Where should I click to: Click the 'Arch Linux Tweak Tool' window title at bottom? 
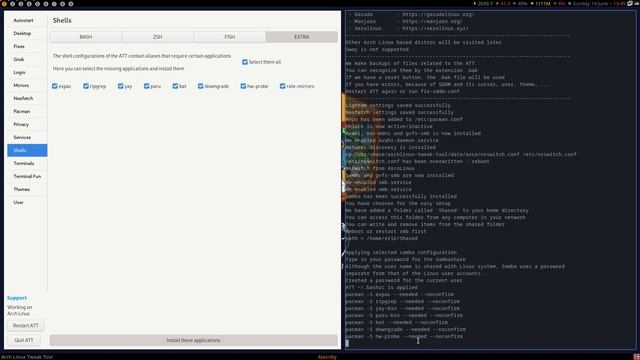pyautogui.click(x=27, y=357)
